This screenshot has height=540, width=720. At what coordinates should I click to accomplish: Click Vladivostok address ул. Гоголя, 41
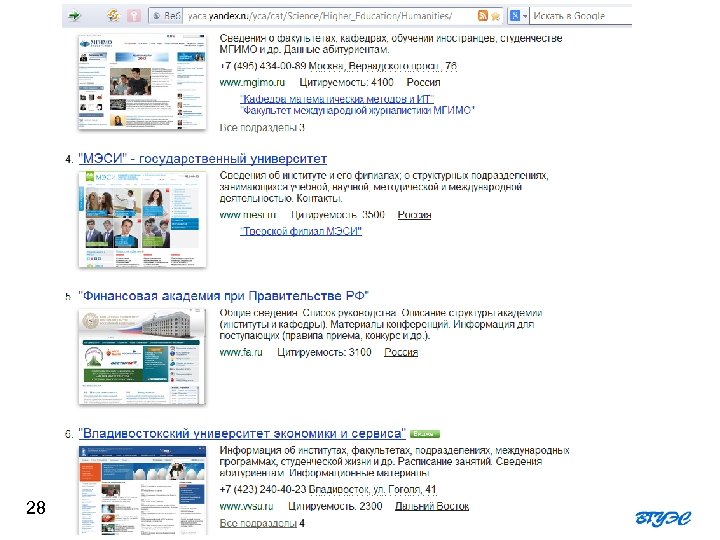pyautogui.click(x=372, y=489)
